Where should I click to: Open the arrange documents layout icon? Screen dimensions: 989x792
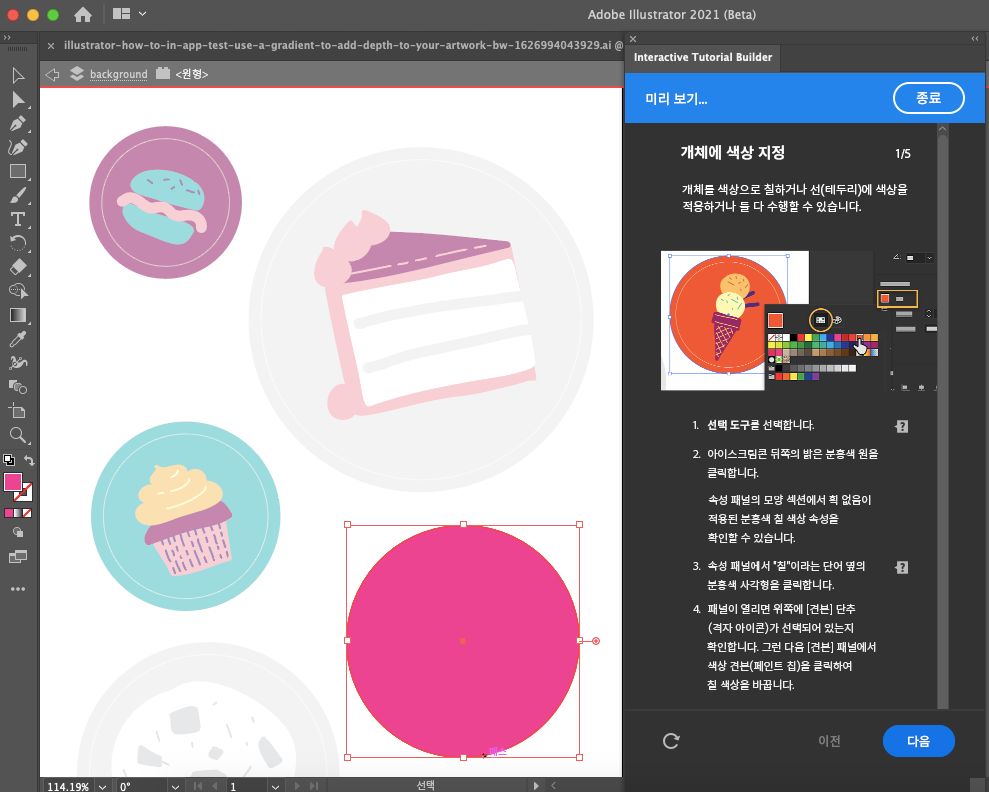coord(121,14)
